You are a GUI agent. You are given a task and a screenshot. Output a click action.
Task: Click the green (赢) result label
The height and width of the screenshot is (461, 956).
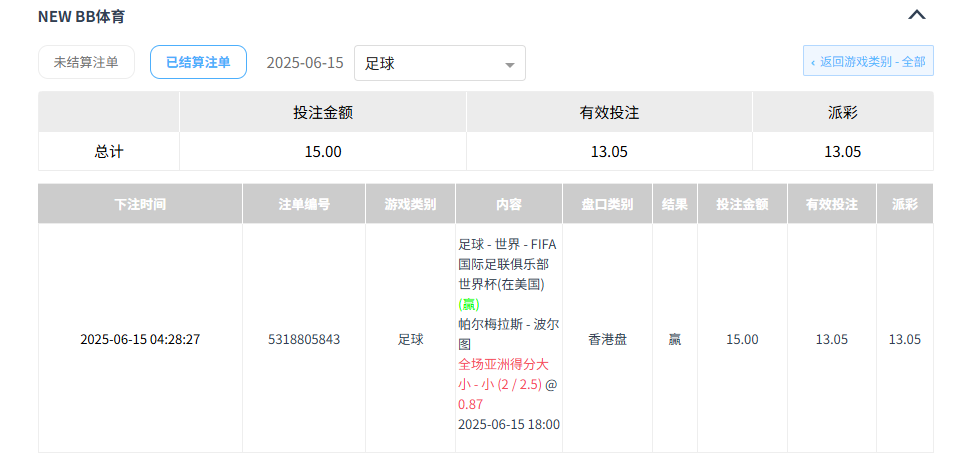click(469, 304)
